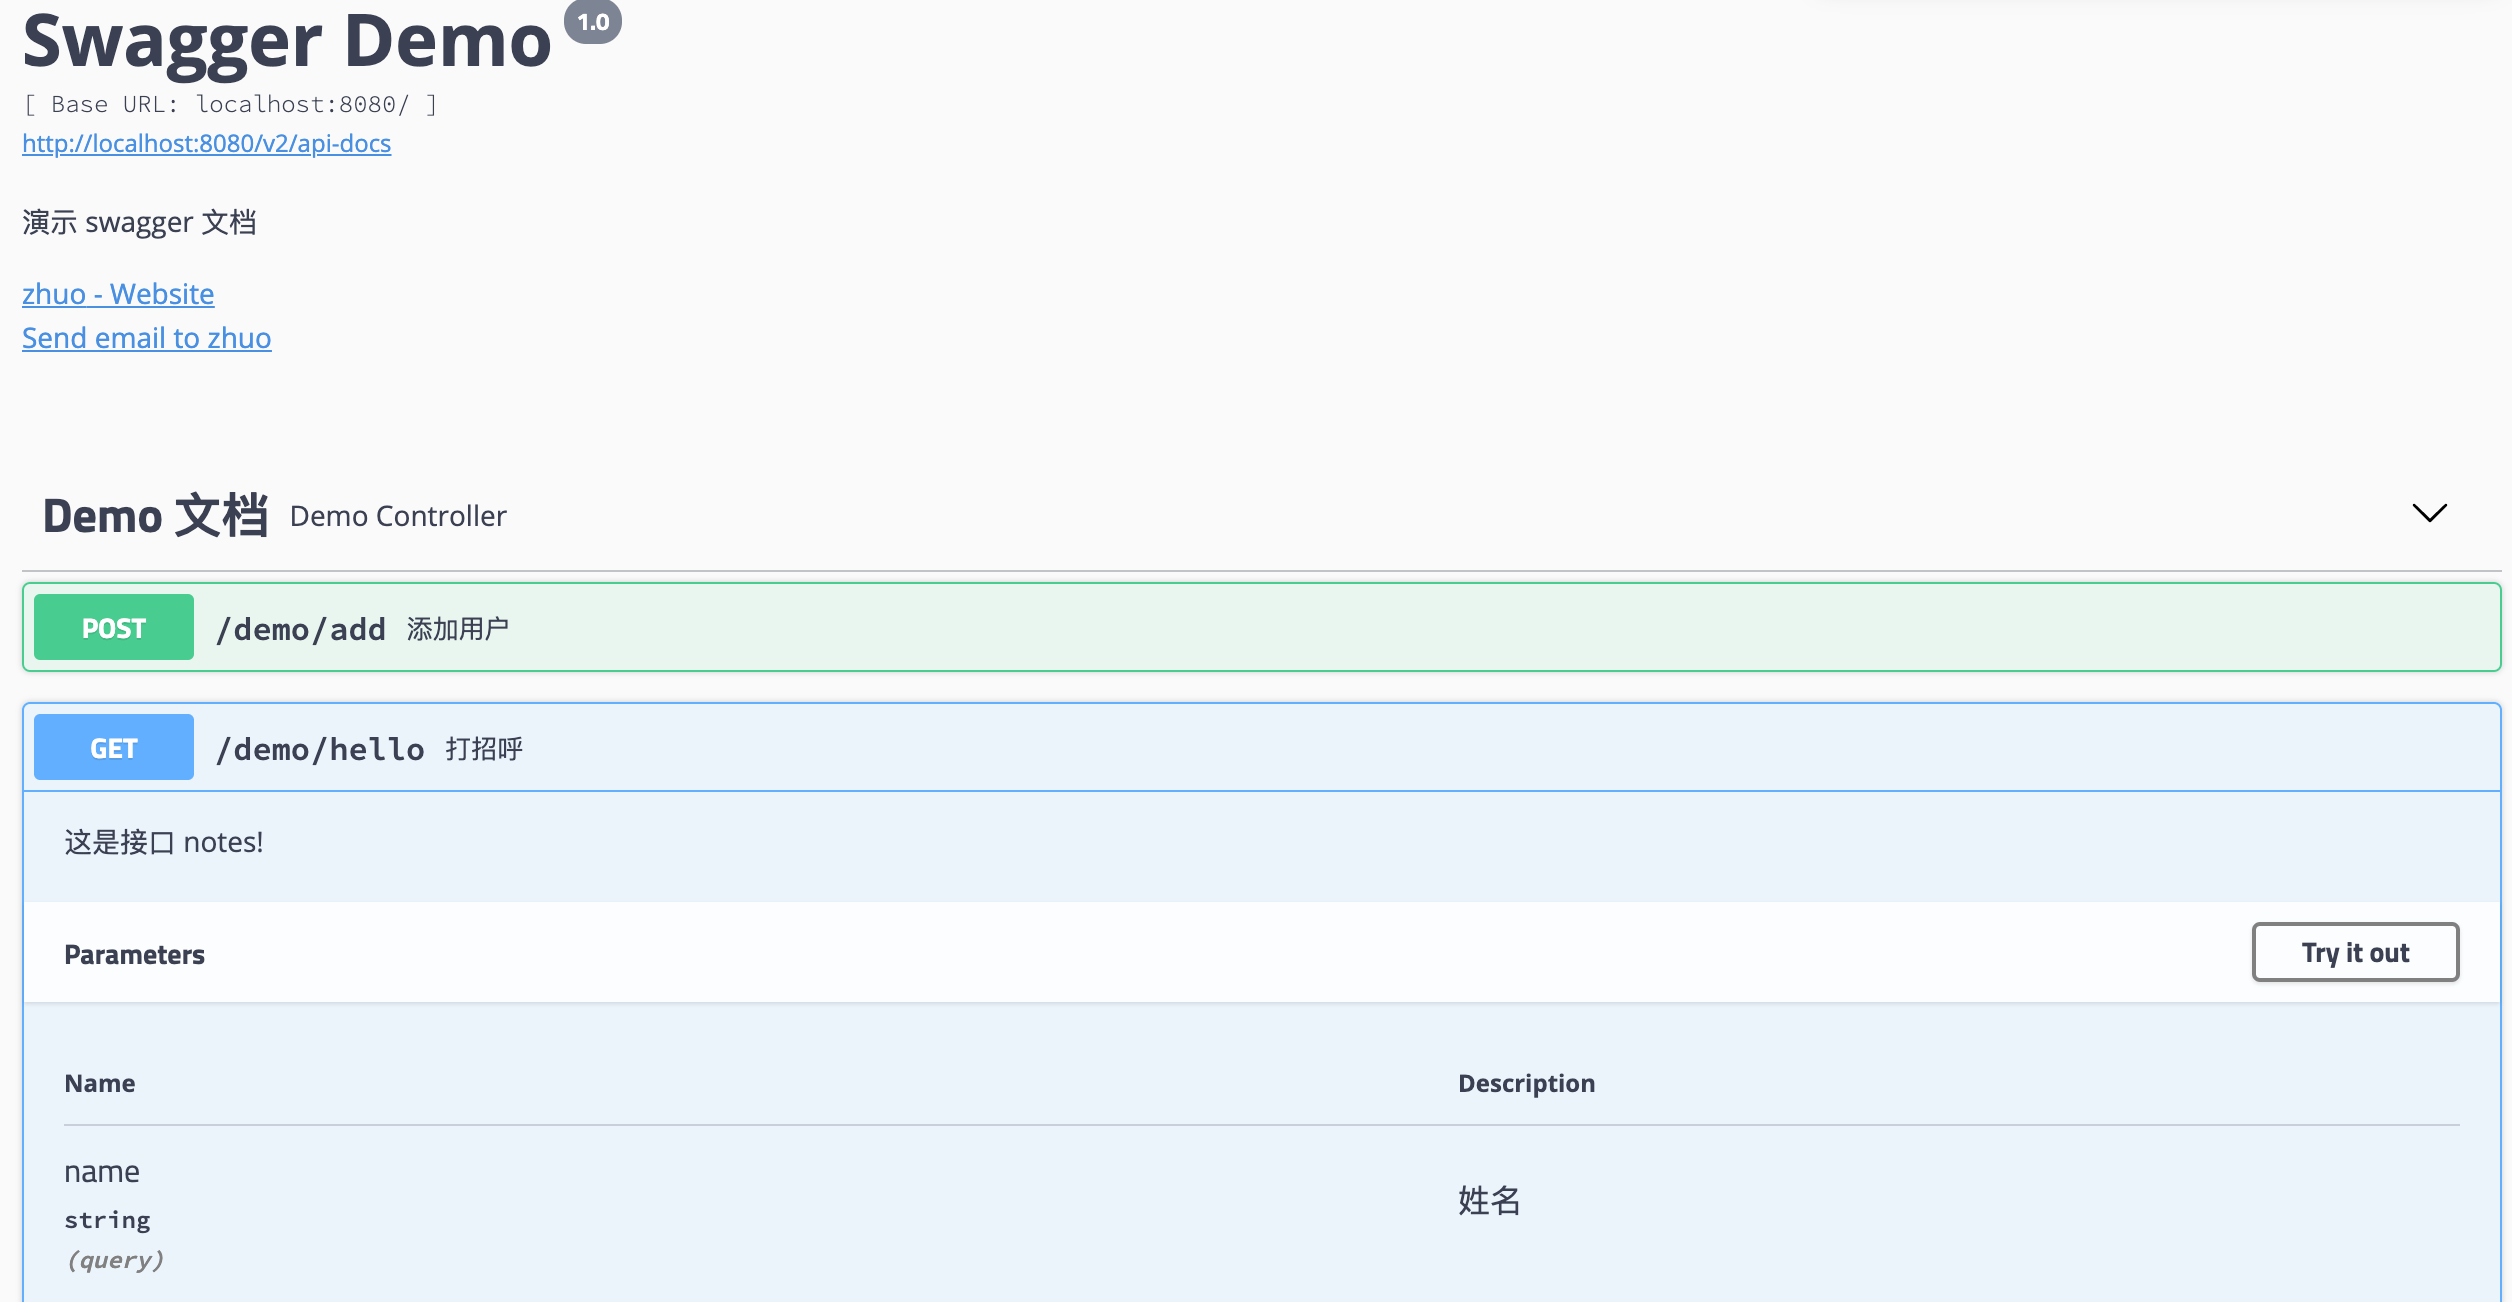Open the api-docs URL link
2512x1302 pixels.
coord(206,144)
